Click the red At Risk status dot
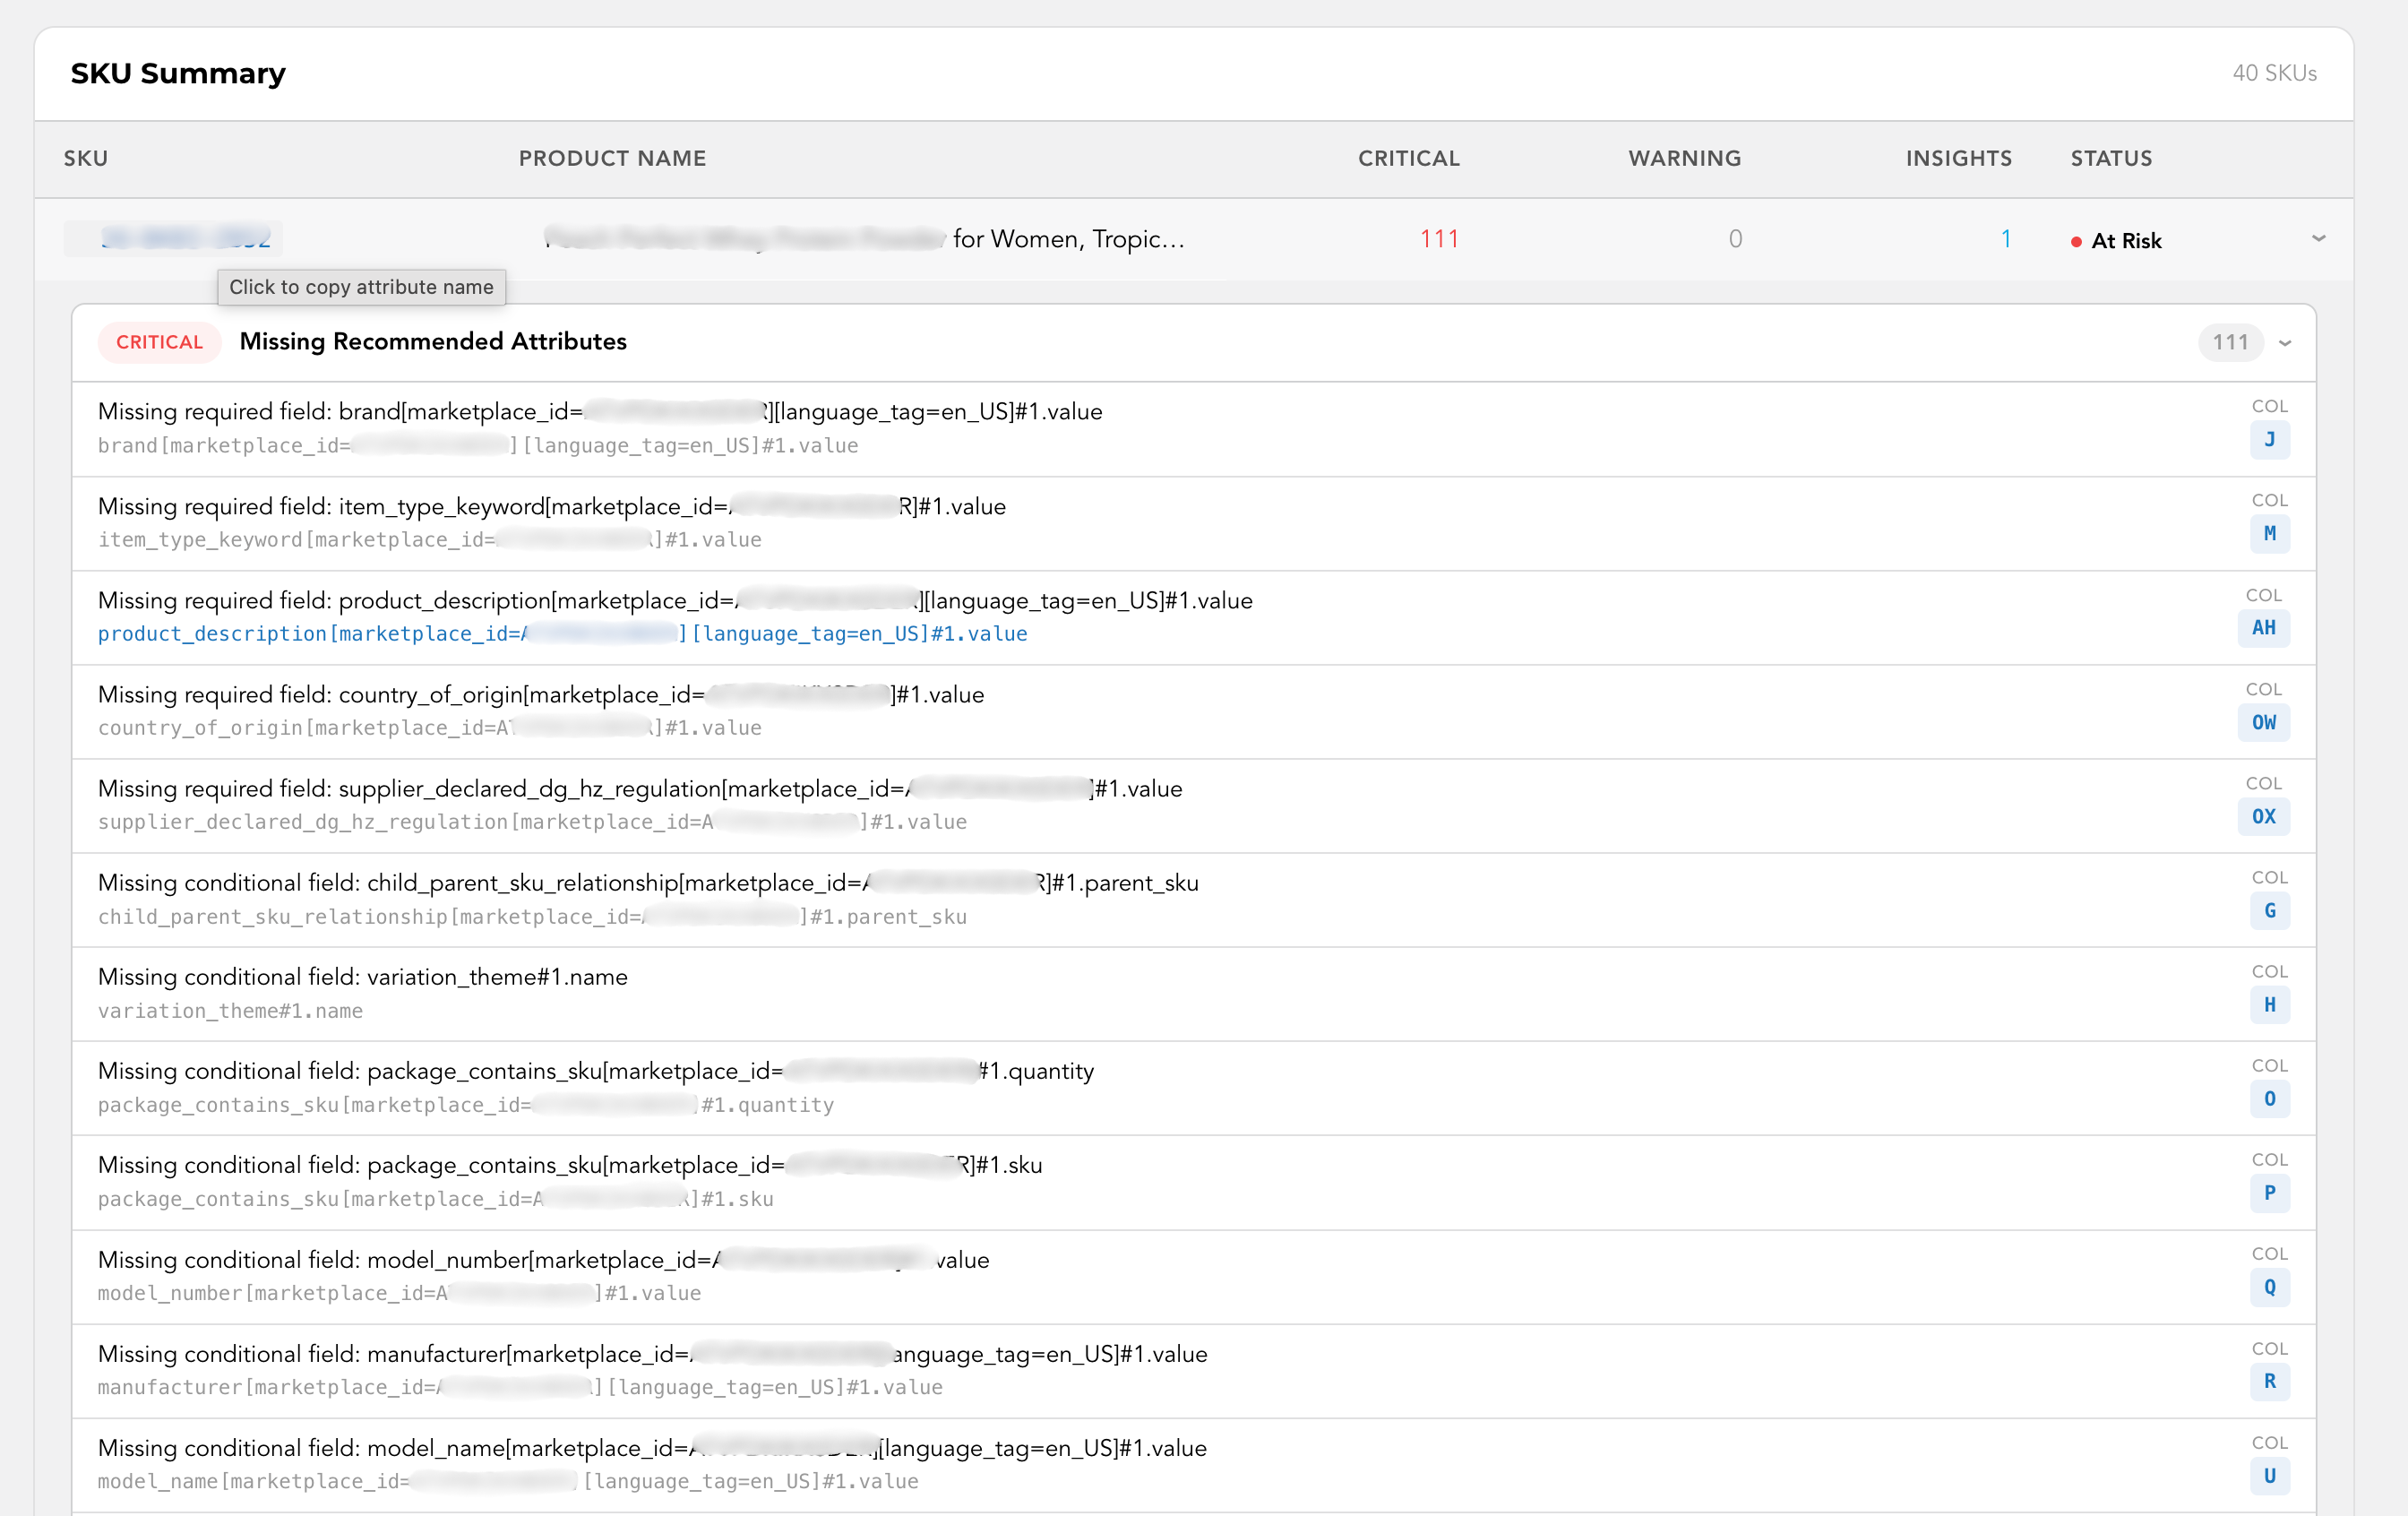This screenshot has width=2408, height=1516. tap(2076, 240)
